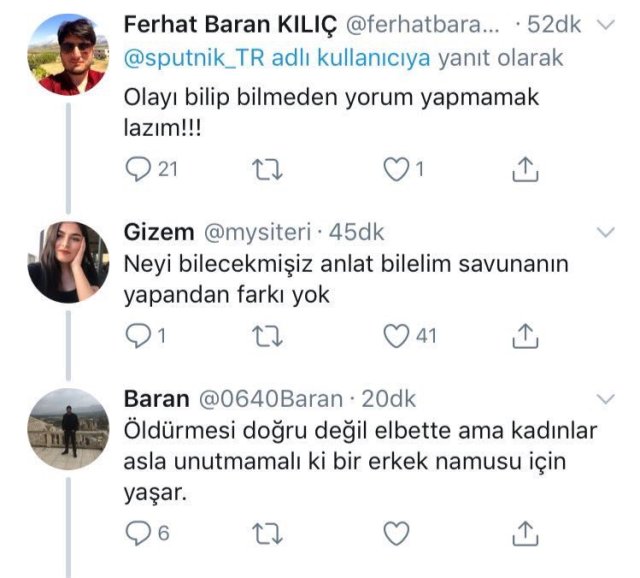Reply to Gizem's tweet
640x578 pixels.
tap(137, 335)
